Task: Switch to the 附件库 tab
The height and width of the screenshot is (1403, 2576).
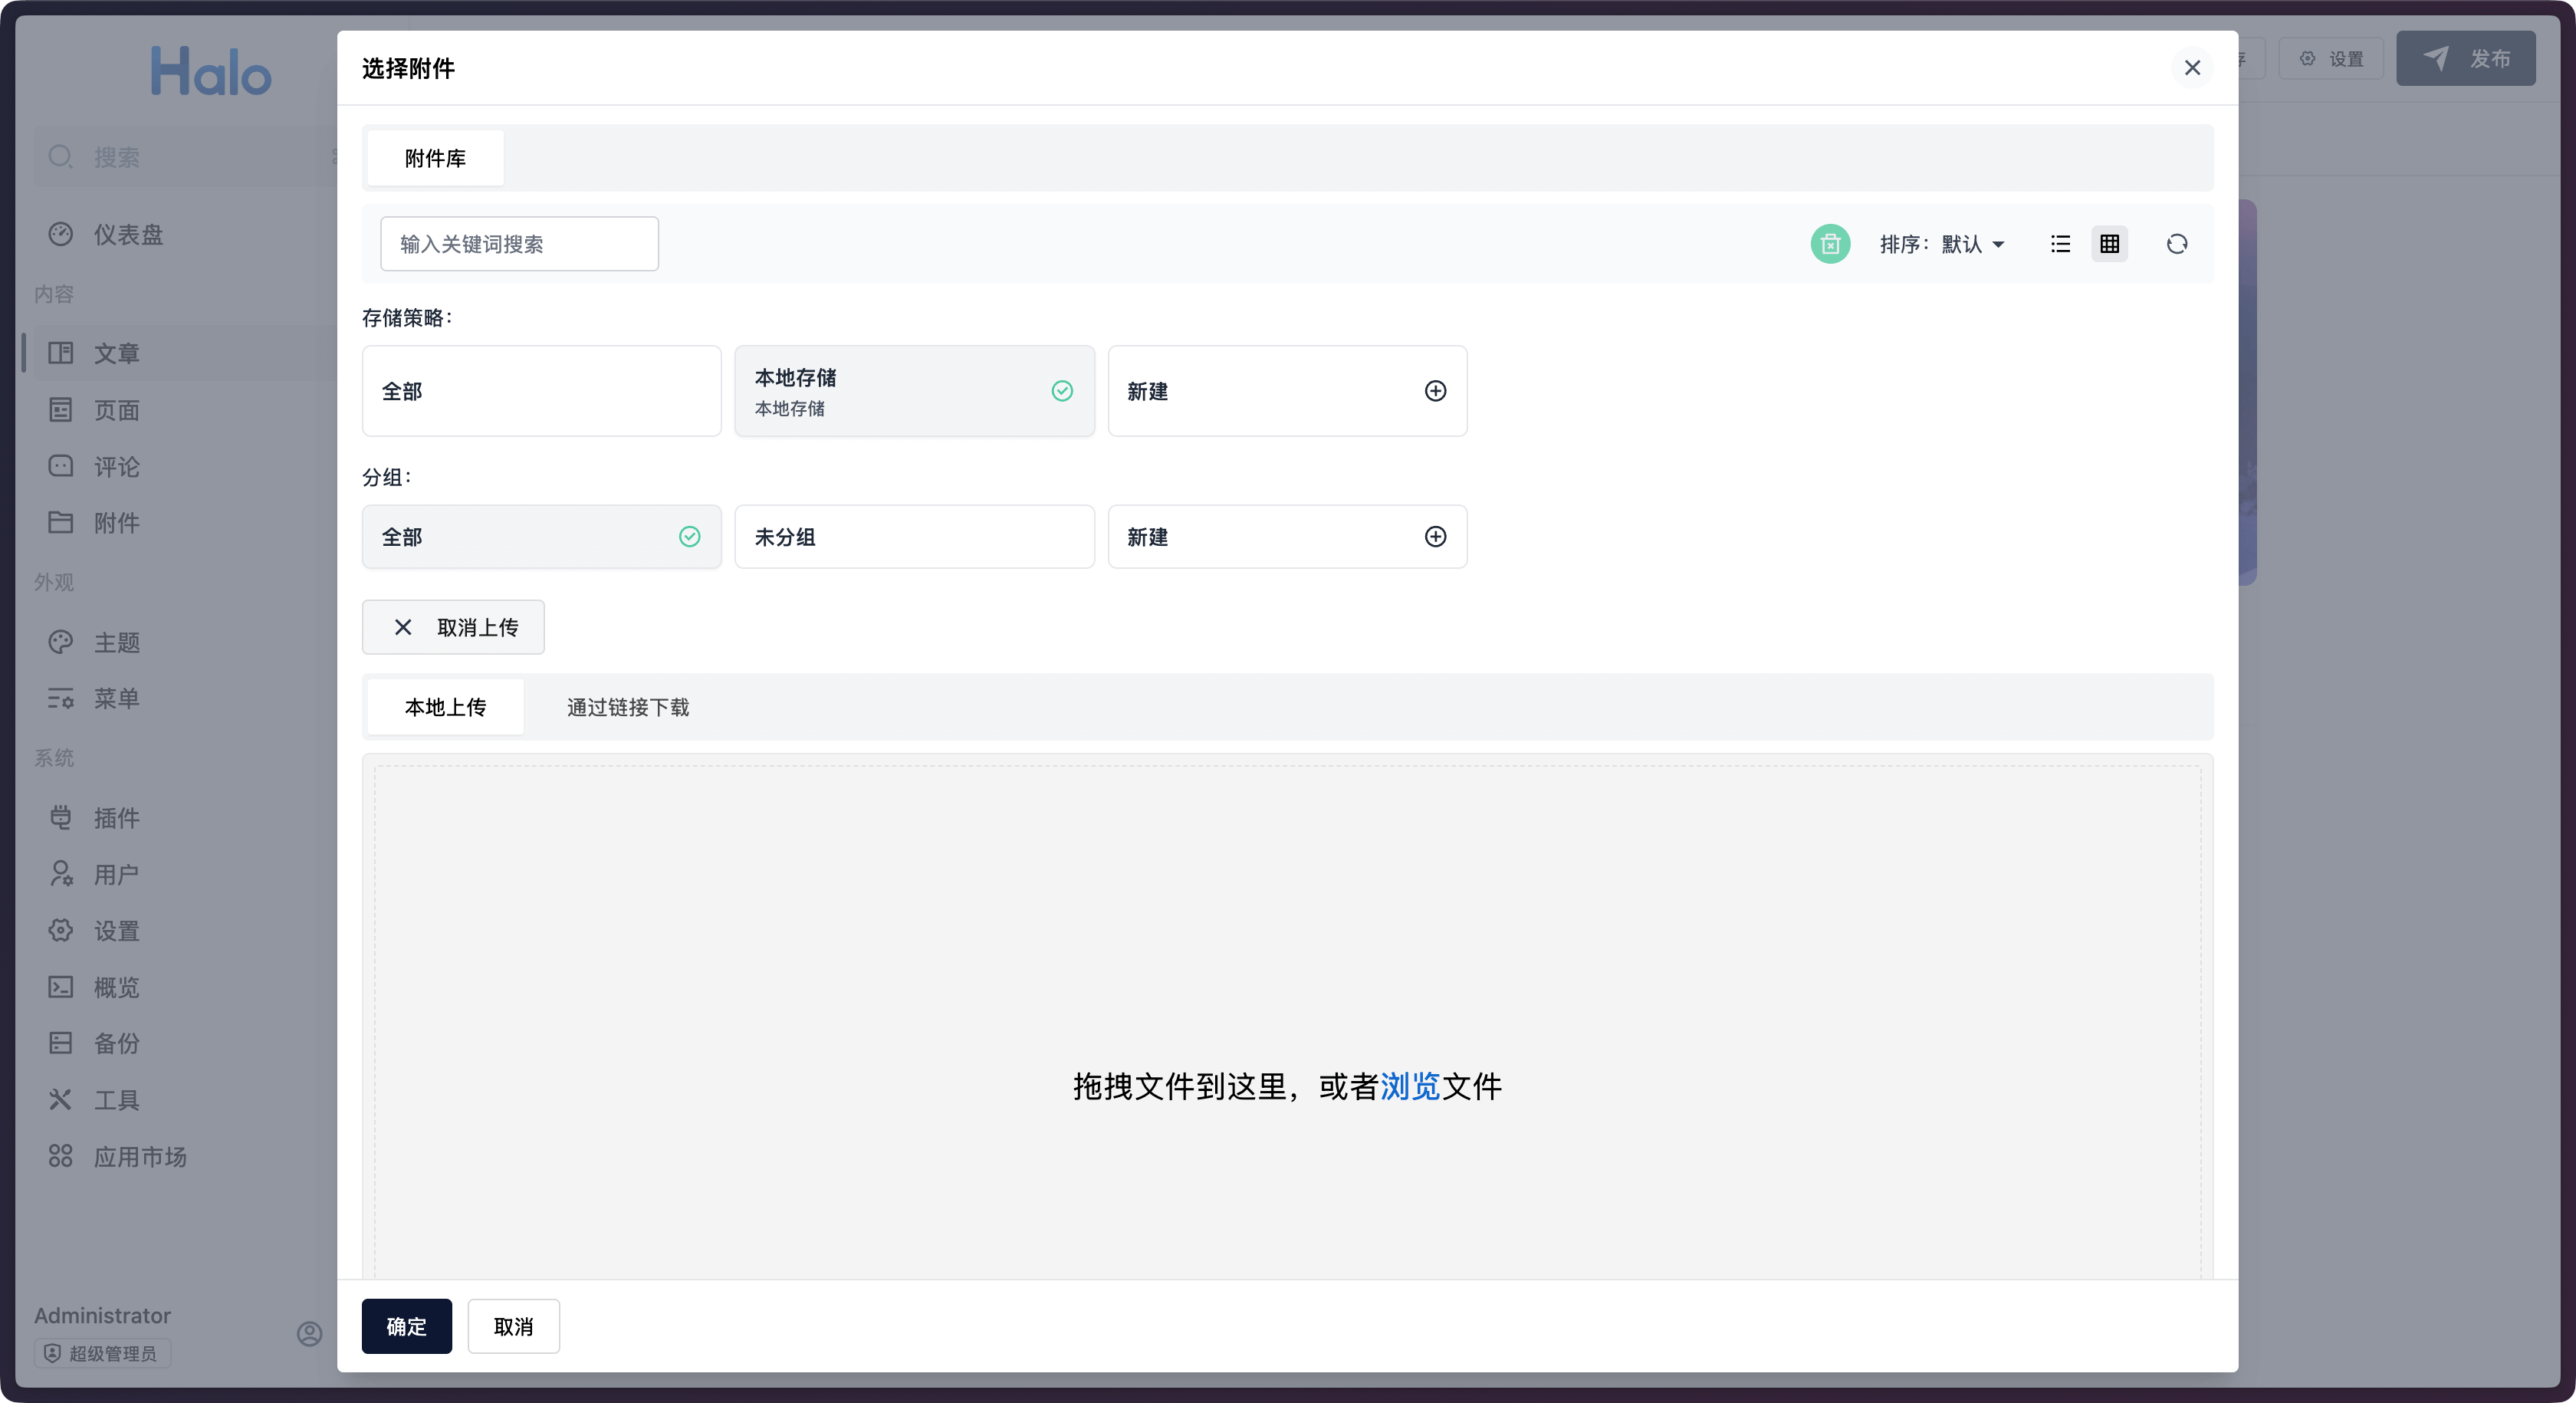Action: pyautogui.click(x=433, y=157)
